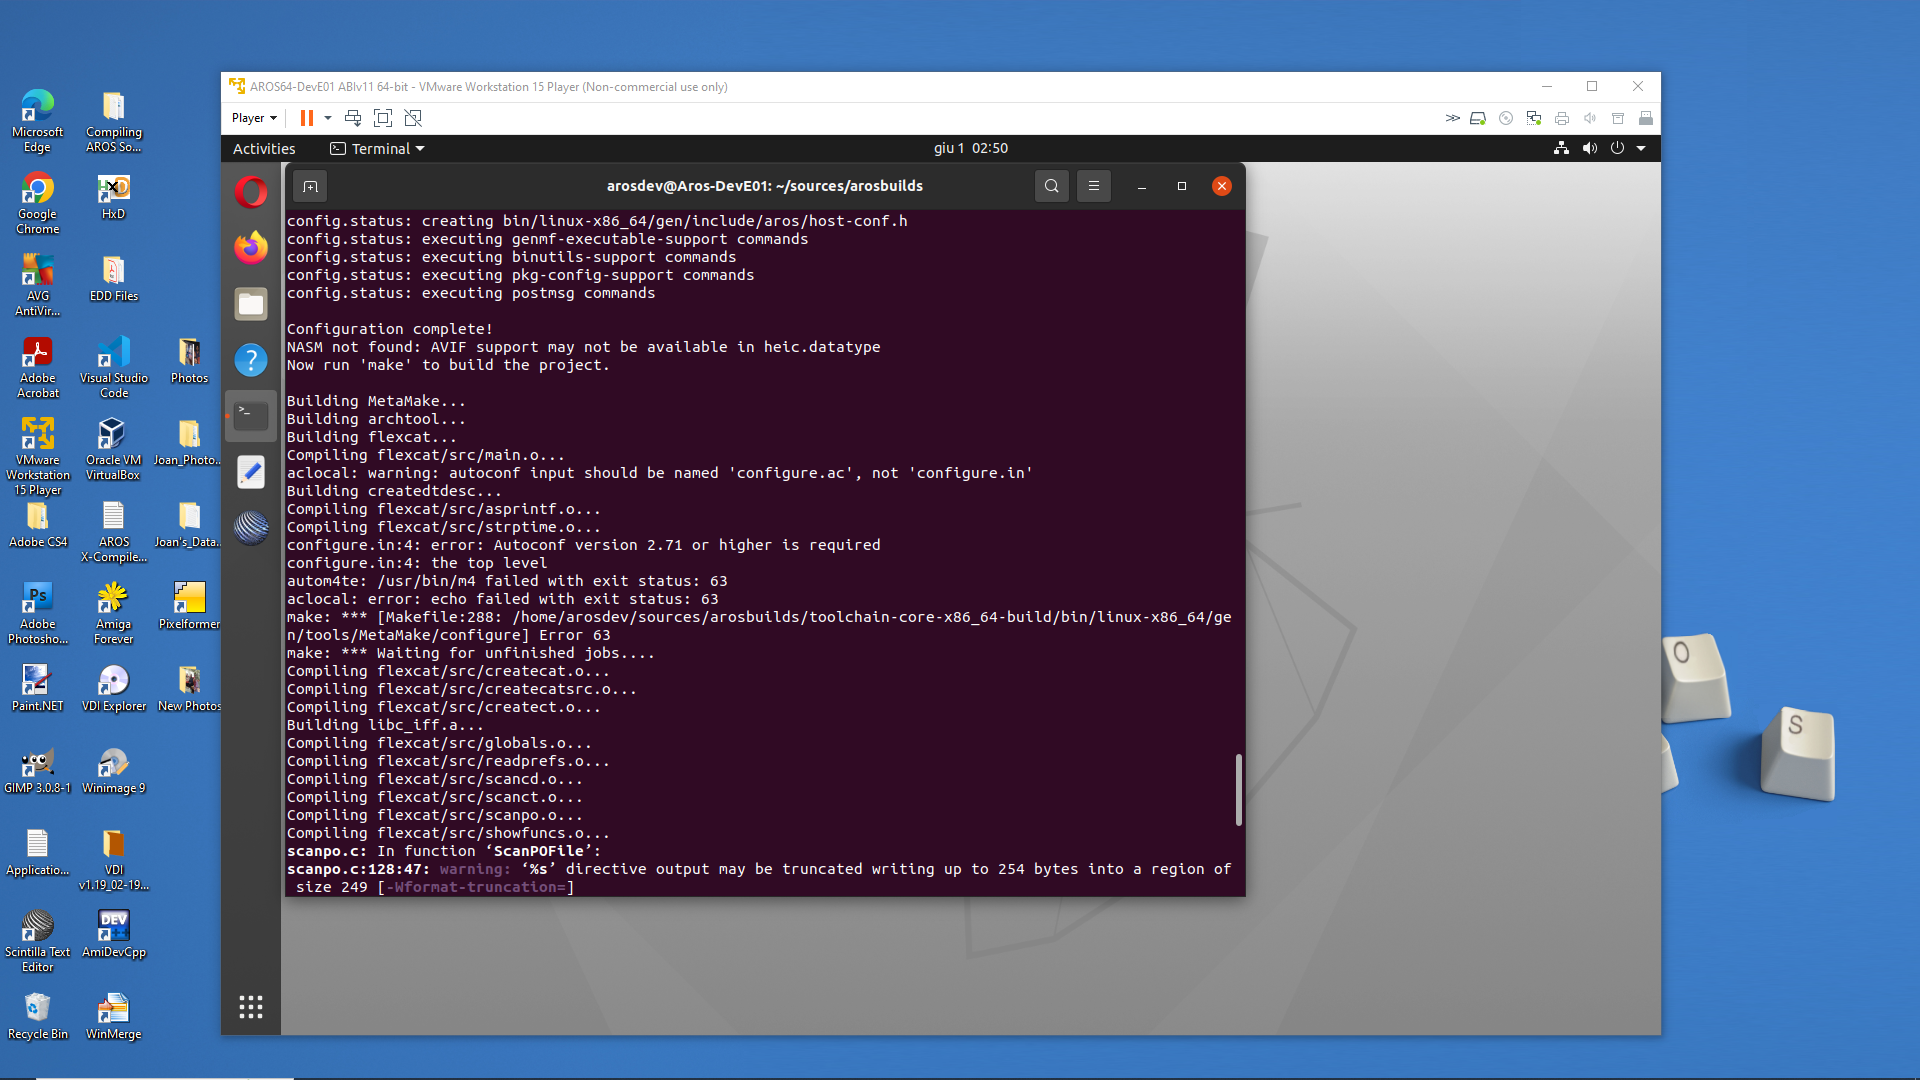
Task: Click the "Configuration complete!" terminal line
Action: (x=390, y=329)
